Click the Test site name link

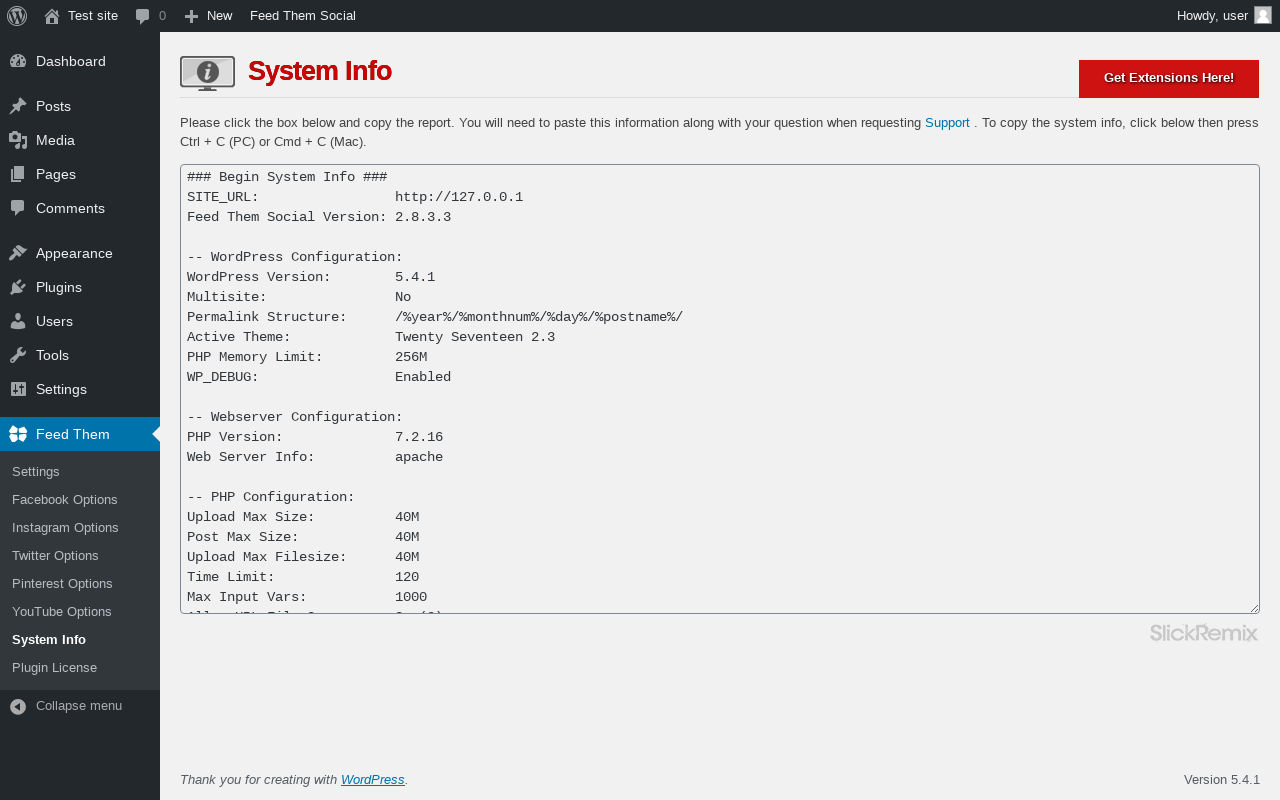point(93,16)
